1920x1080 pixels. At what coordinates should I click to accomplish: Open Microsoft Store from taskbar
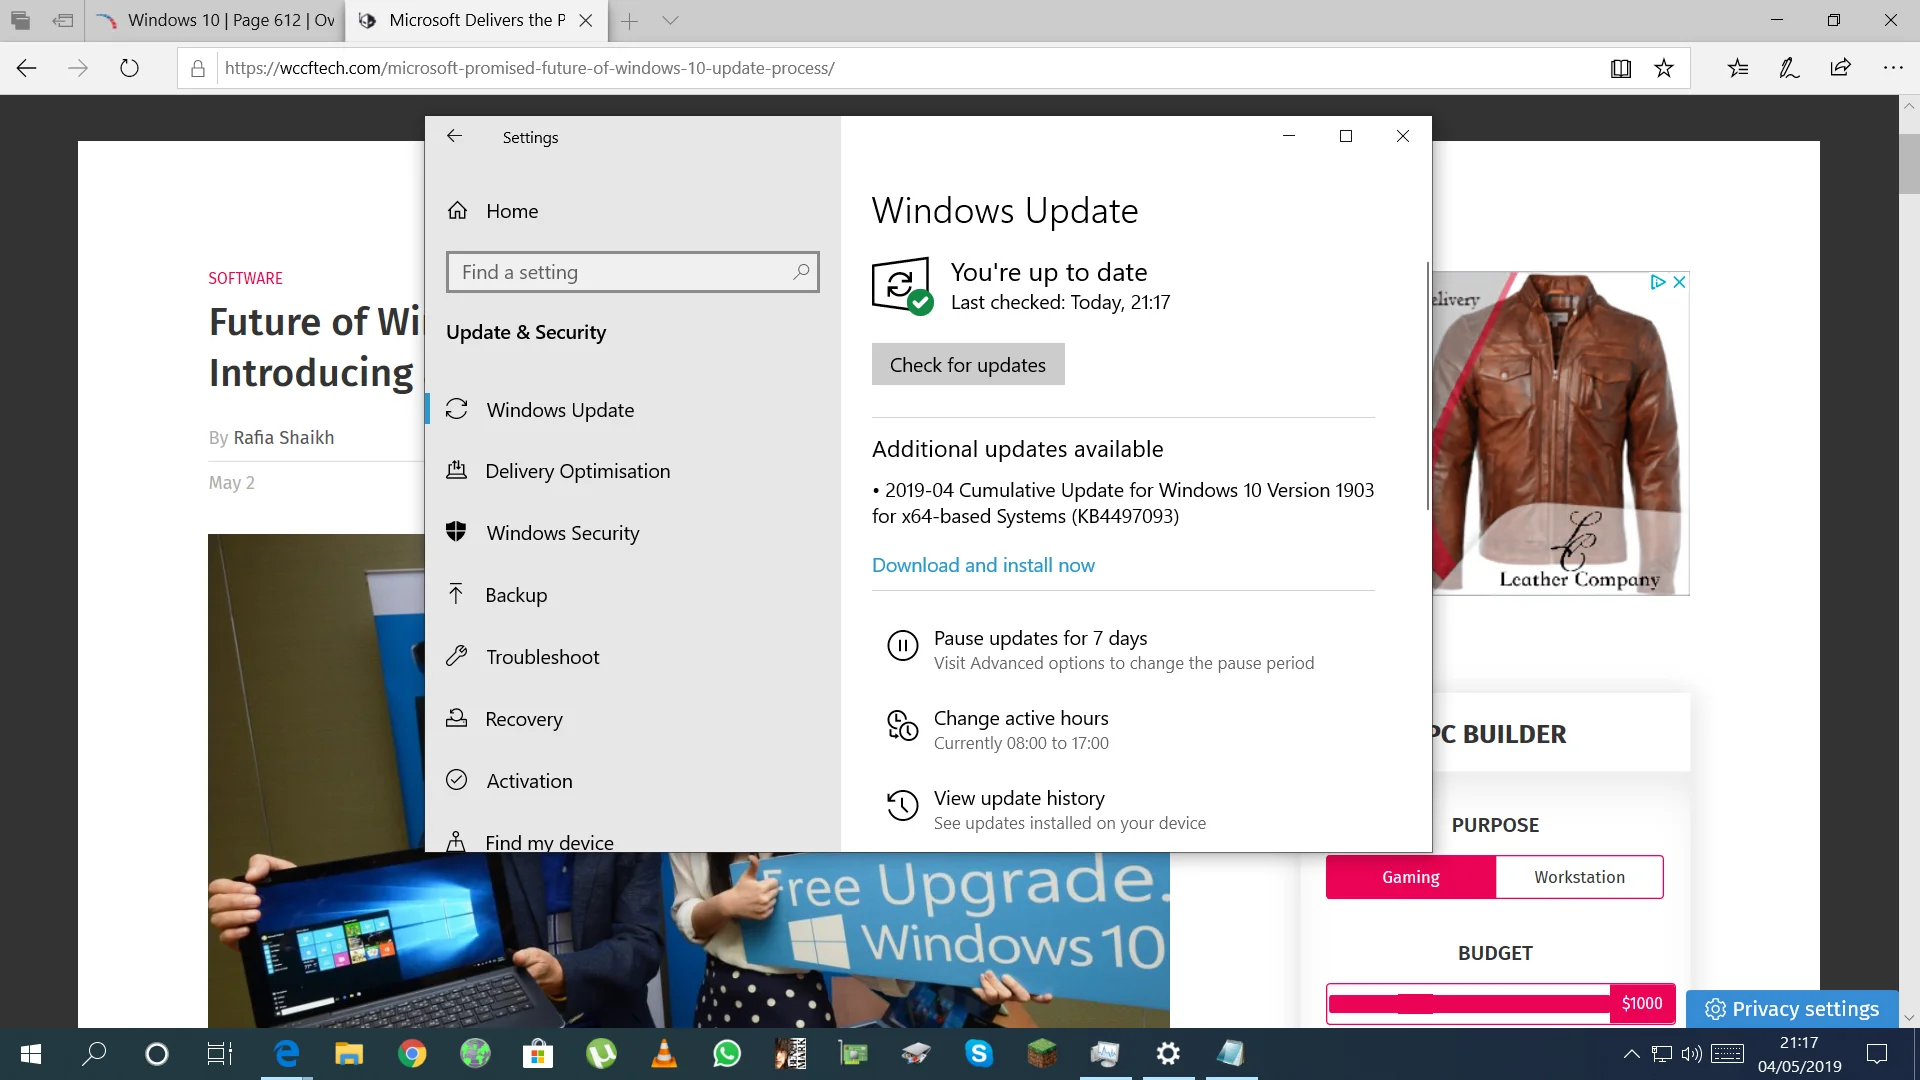point(538,1053)
